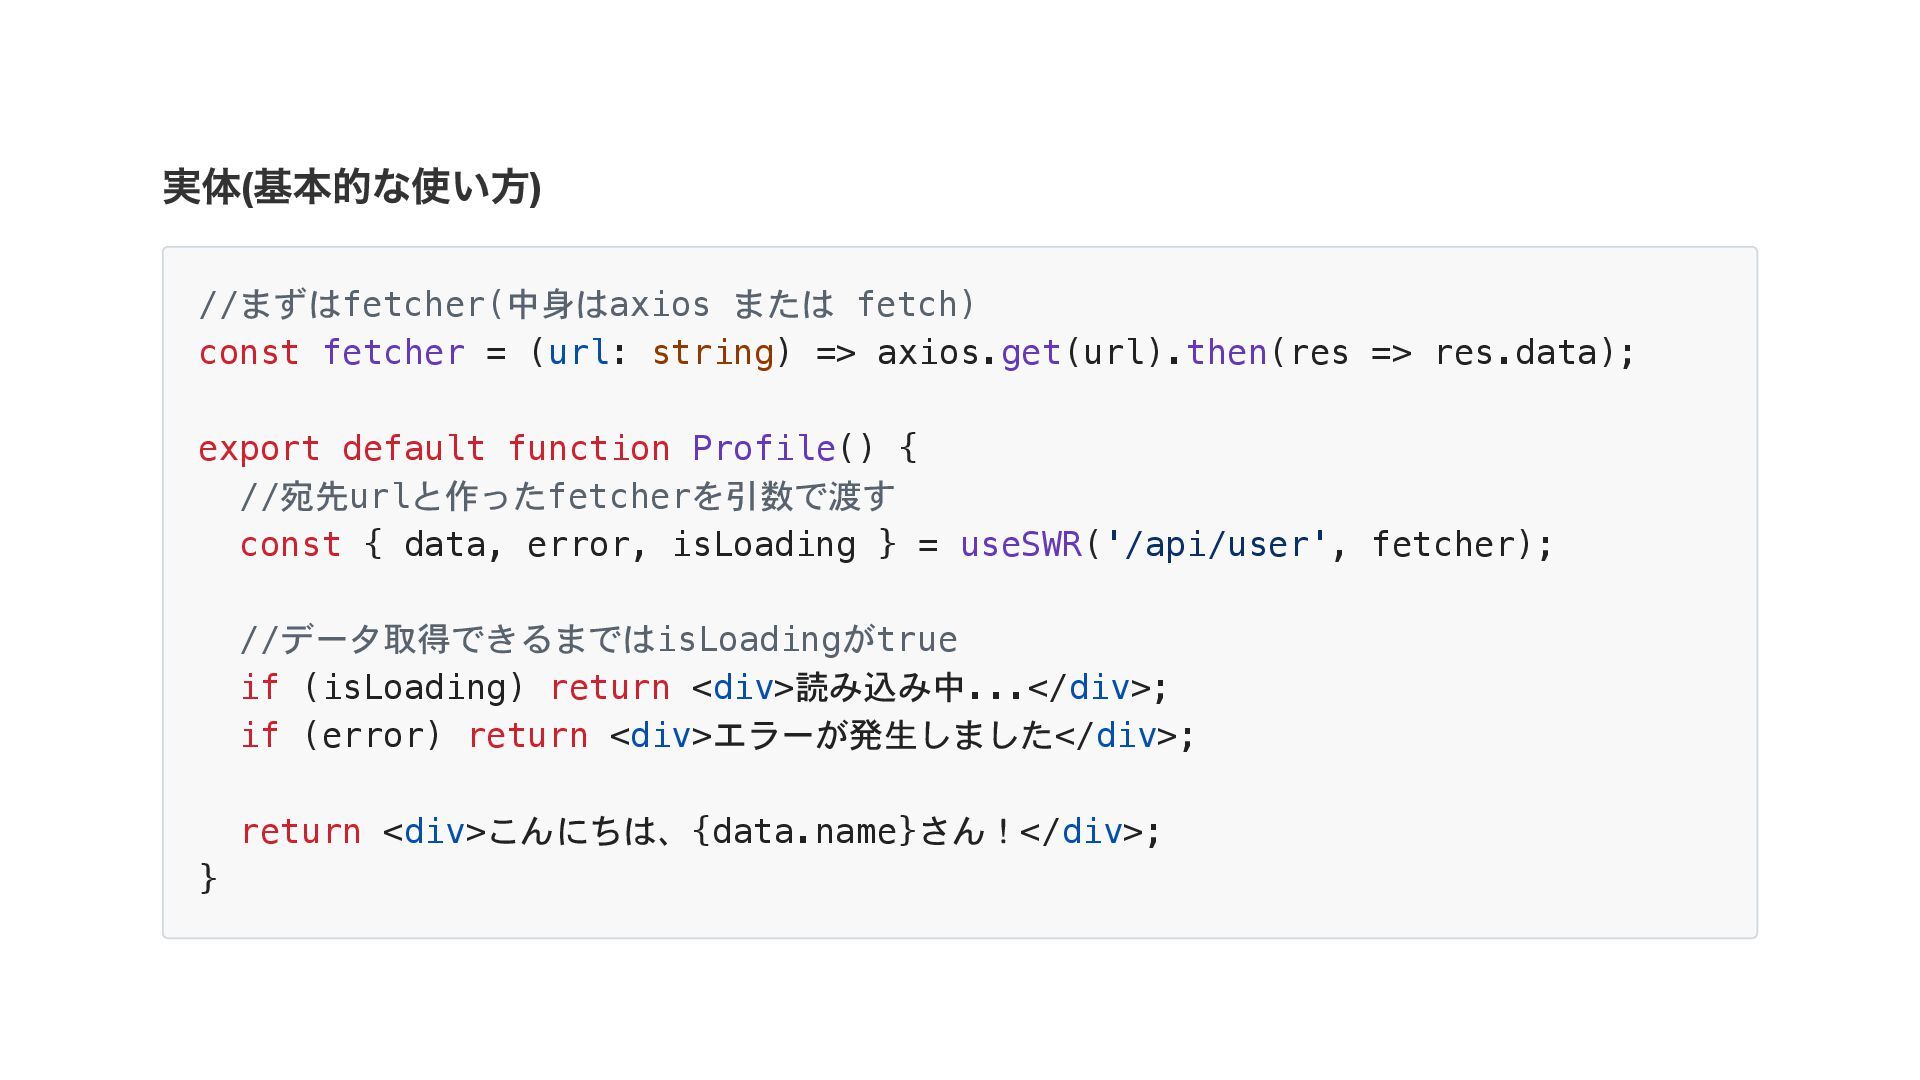Click the res.data expression
Viewport: 1920px width, 1080px height.
[x=1516, y=353]
